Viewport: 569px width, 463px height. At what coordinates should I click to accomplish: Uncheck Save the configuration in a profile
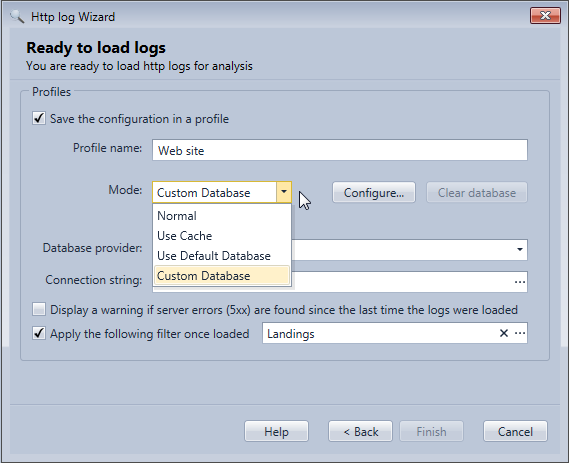pyautogui.click(x=39, y=118)
